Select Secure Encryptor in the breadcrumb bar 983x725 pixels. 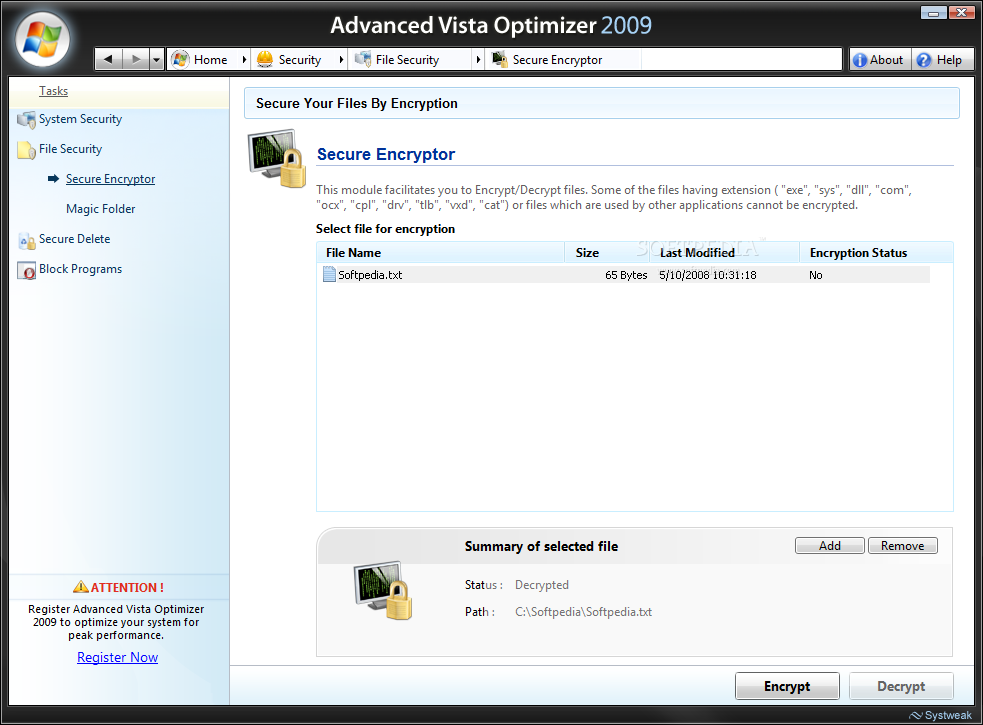(x=557, y=60)
